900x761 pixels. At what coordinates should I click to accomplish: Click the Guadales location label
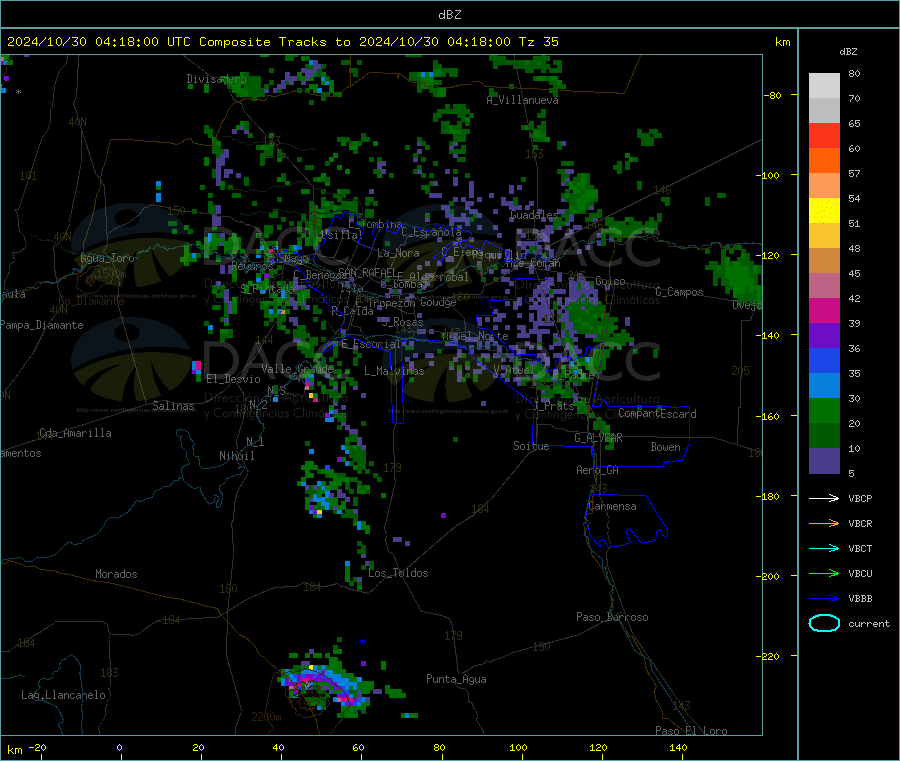point(534,215)
